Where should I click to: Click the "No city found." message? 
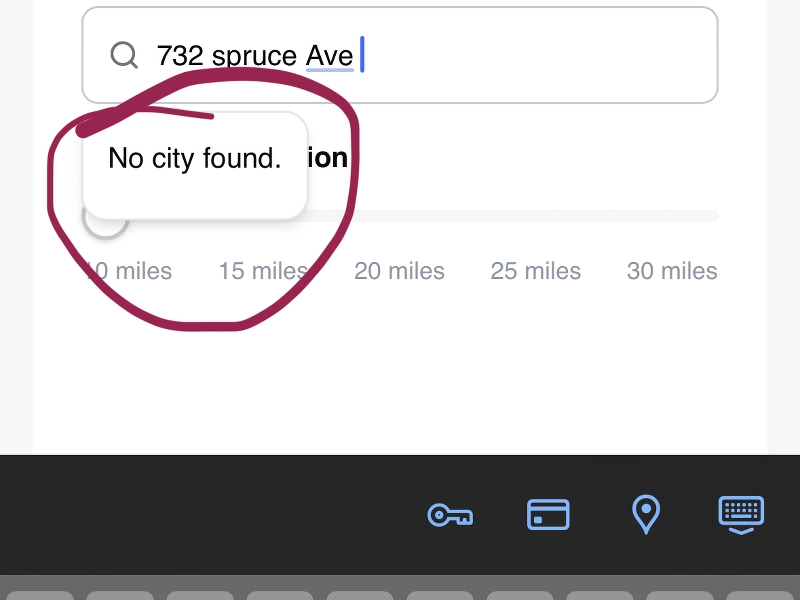(x=194, y=158)
